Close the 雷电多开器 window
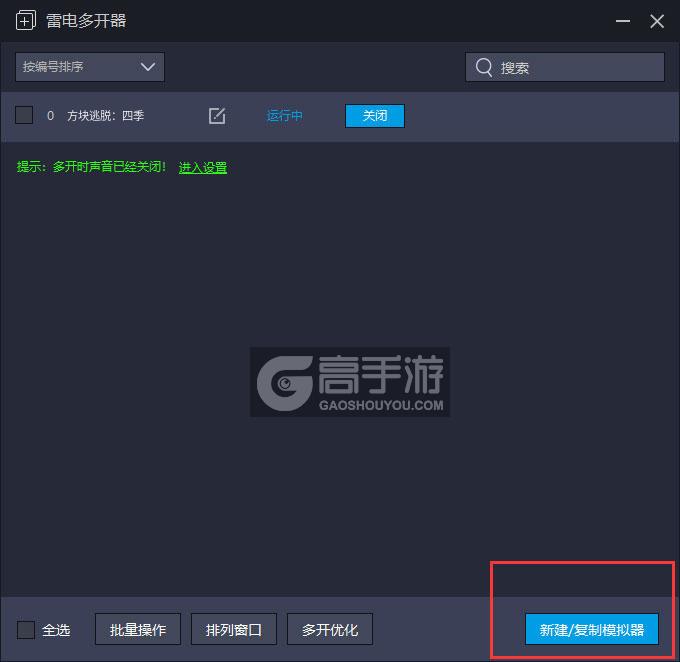 [657, 21]
